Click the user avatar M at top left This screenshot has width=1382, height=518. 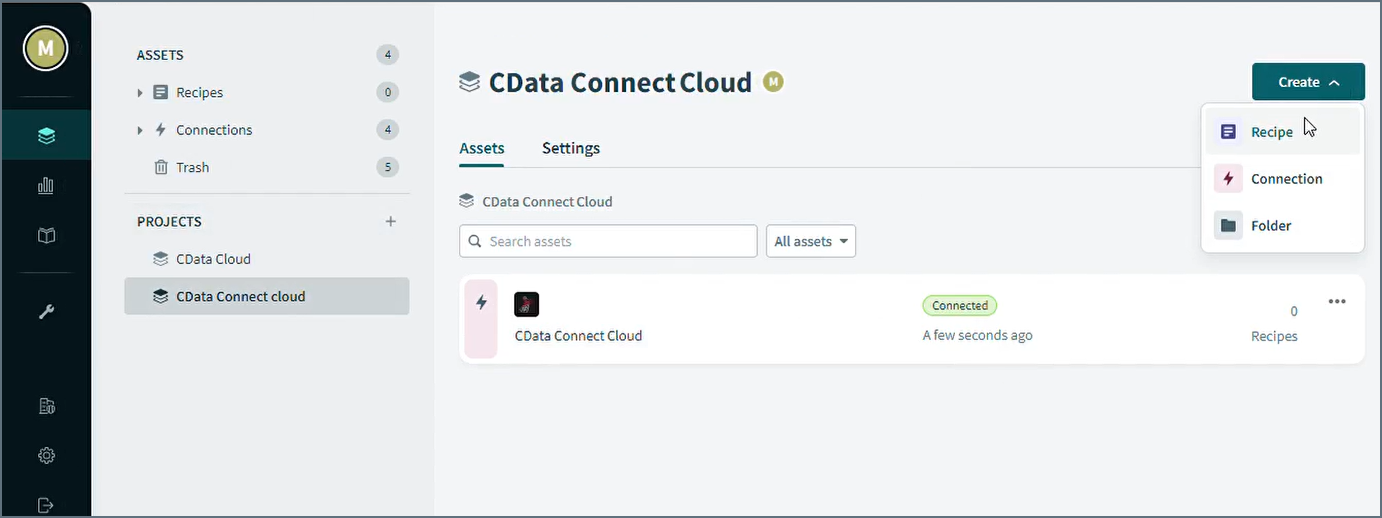coord(45,48)
